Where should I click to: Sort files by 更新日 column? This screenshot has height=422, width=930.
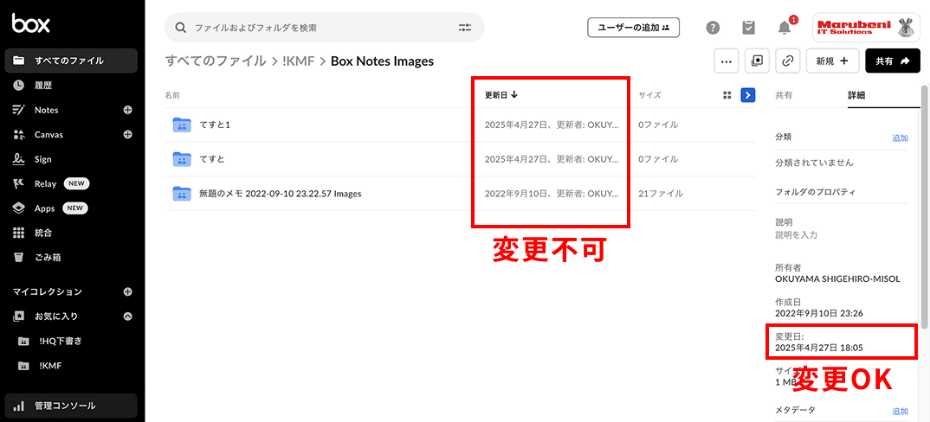(500, 95)
